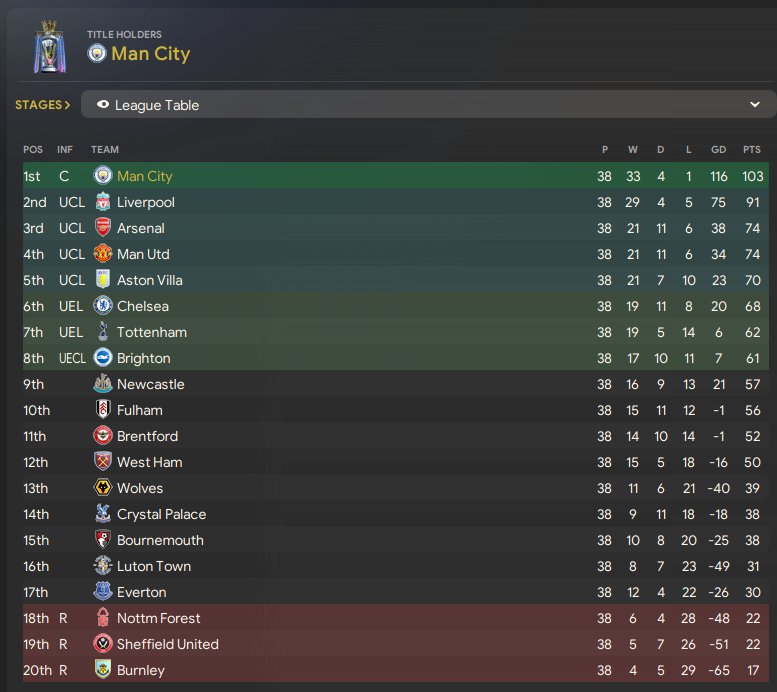Open Man City title holders link
The height and width of the screenshot is (692, 777).
151,54
